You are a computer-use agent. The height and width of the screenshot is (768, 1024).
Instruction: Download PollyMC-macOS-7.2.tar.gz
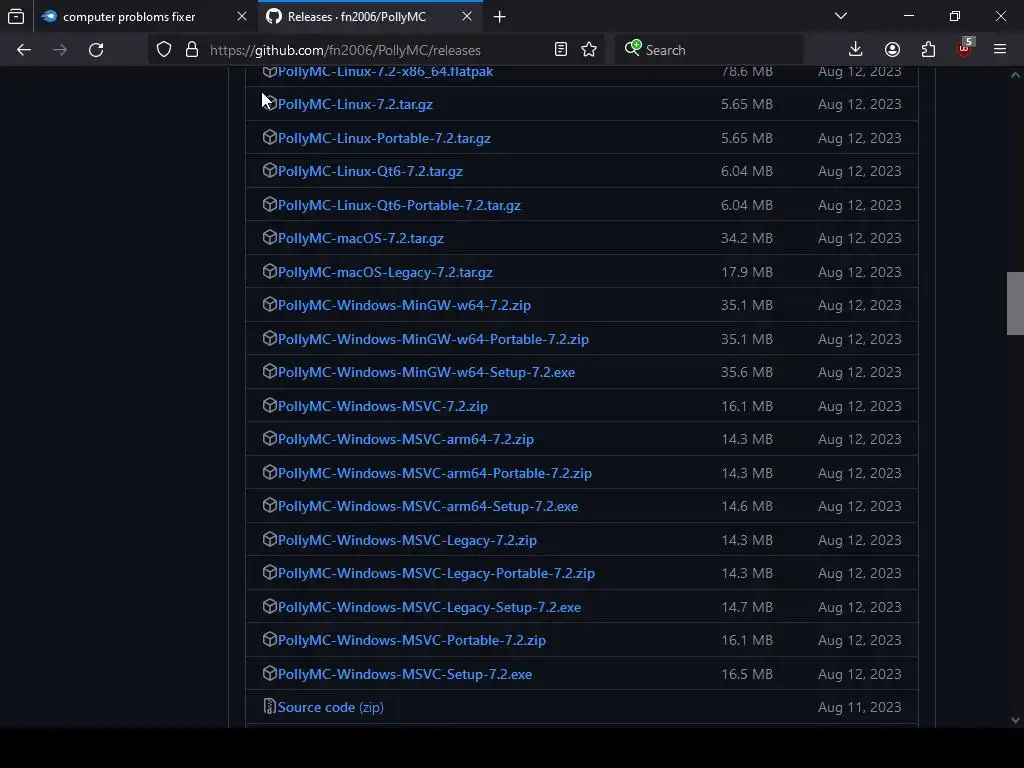(360, 238)
